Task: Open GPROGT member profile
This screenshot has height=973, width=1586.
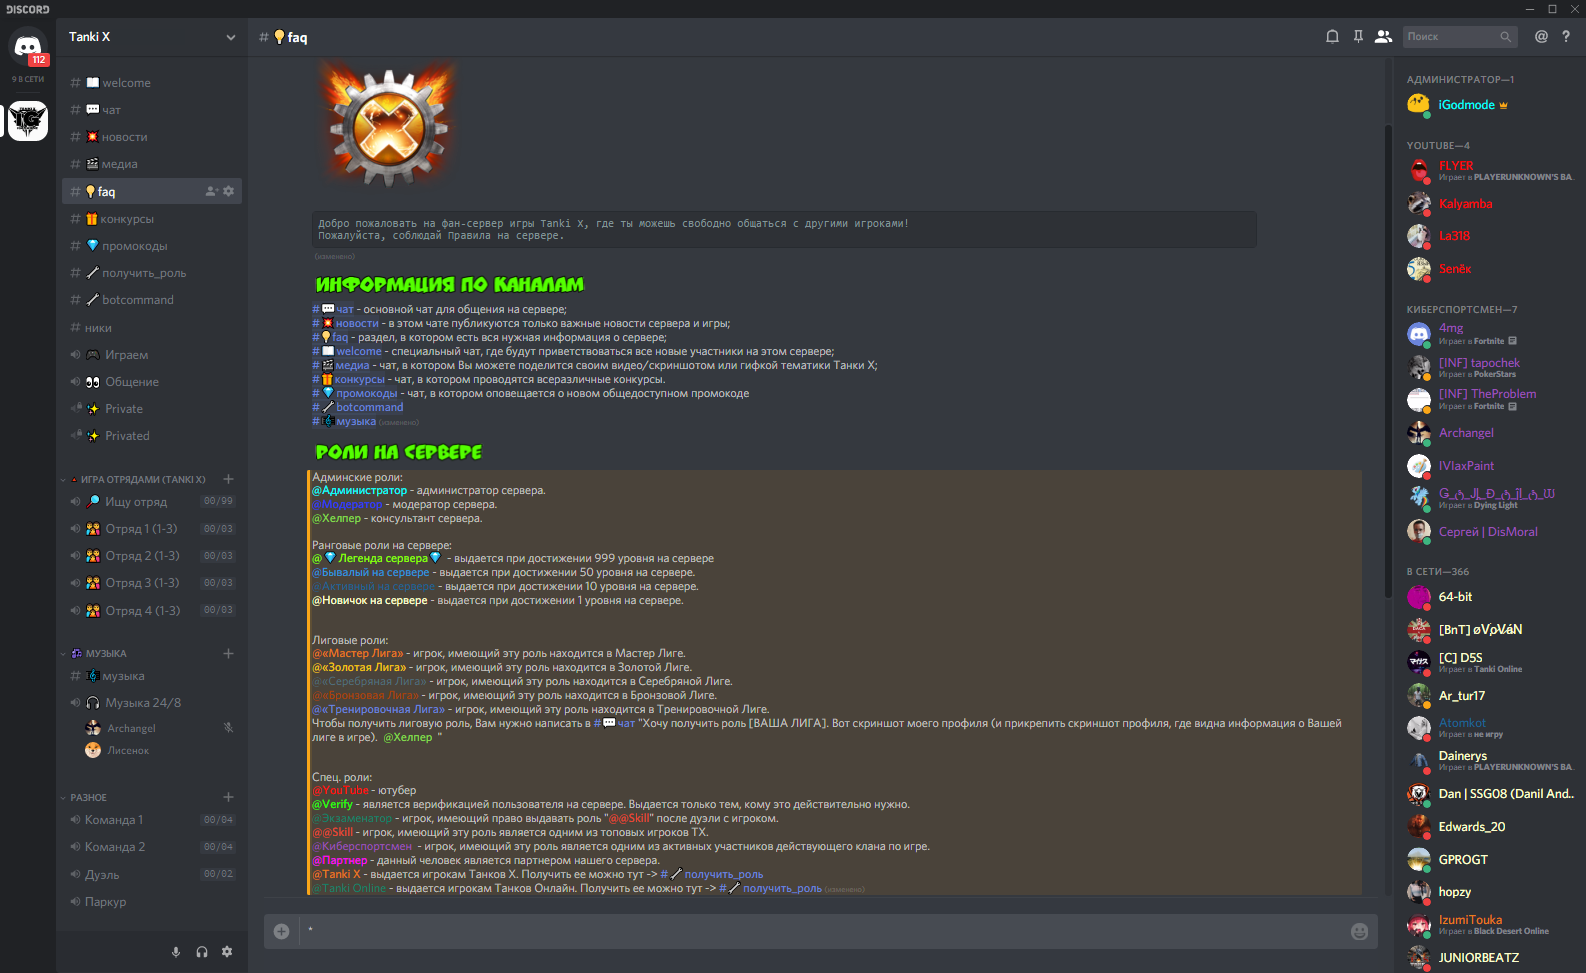Action: point(1488,860)
